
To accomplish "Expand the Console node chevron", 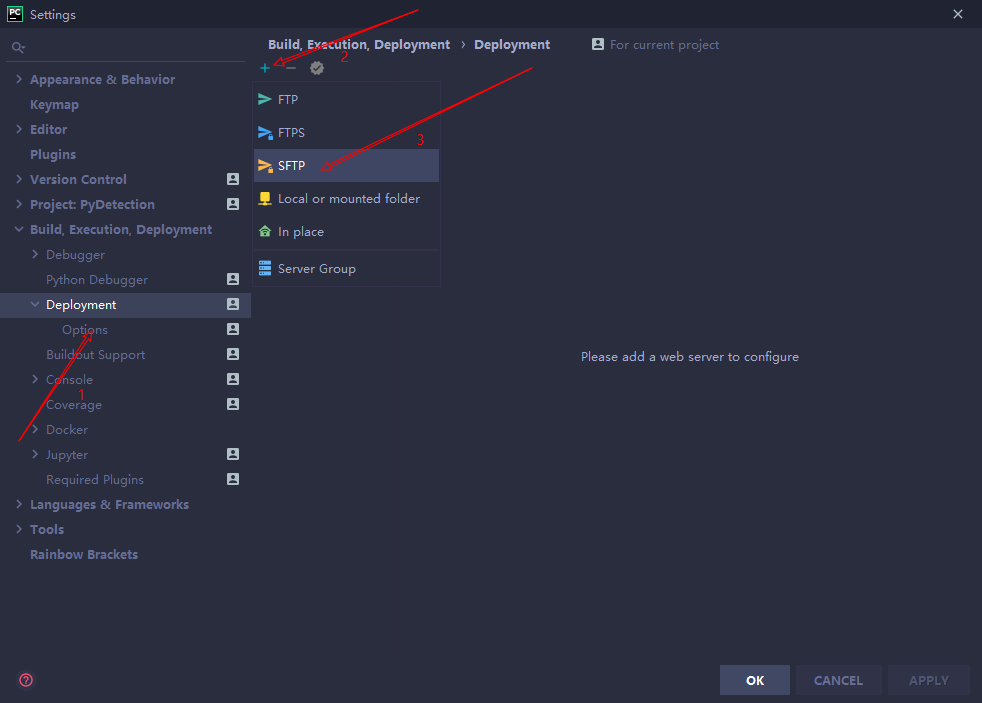I will tap(35, 379).
